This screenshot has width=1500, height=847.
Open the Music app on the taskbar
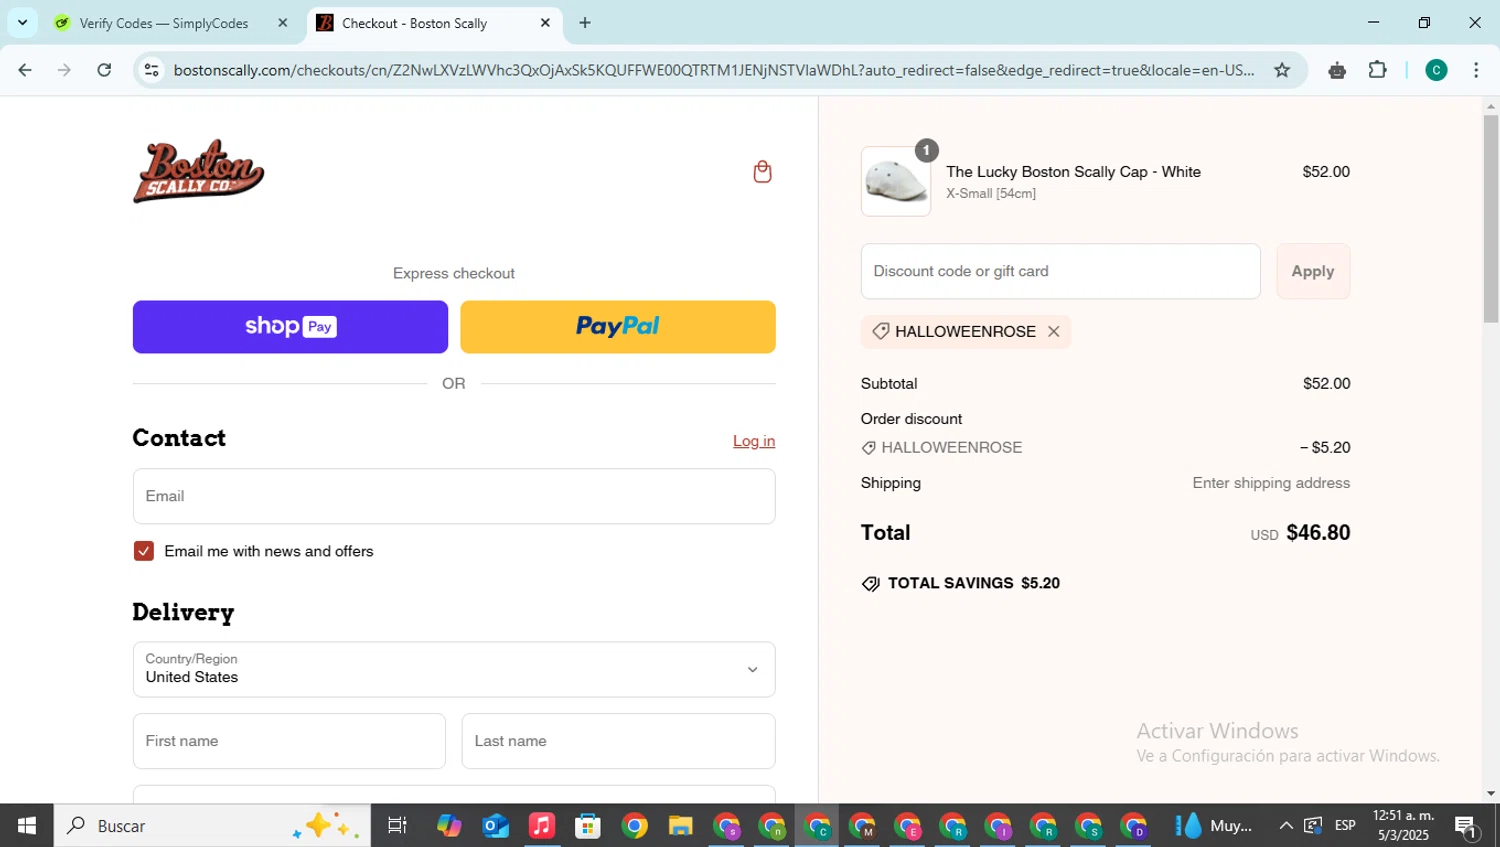pyautogui.click(x=541, y=826)
